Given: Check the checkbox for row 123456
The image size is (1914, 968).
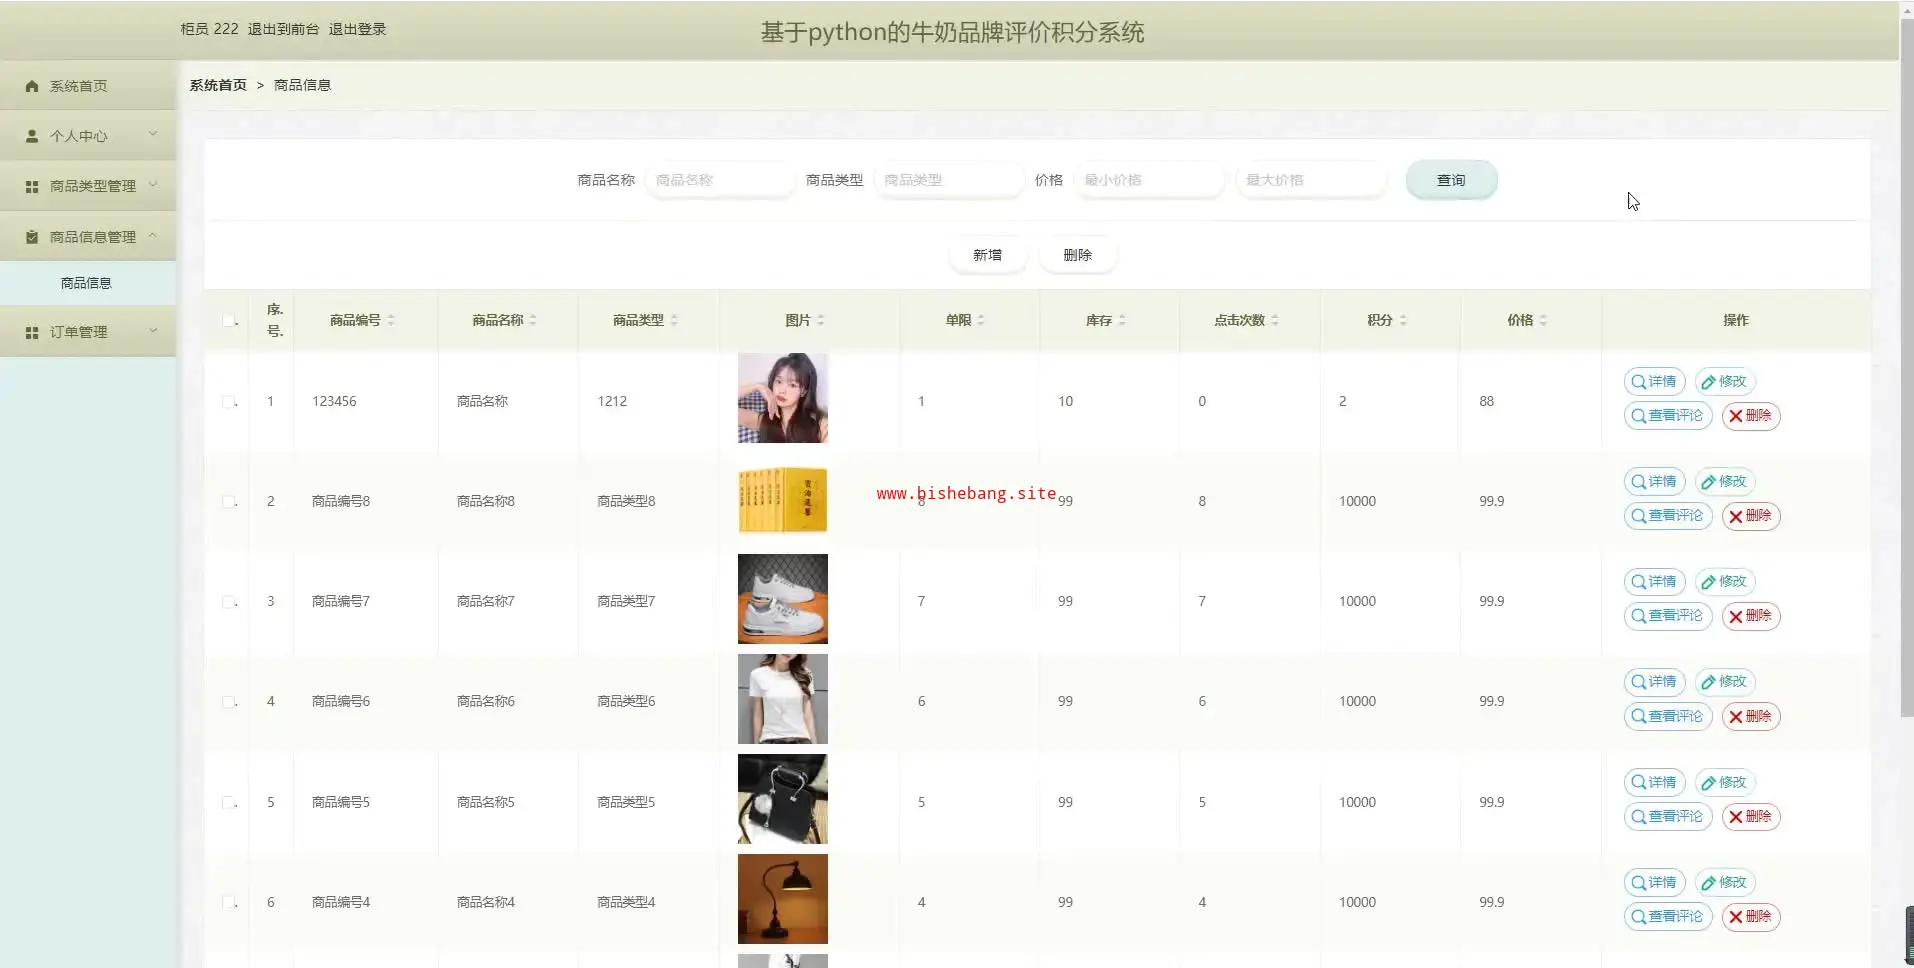Looking at the screenshot, I should 229,402.
